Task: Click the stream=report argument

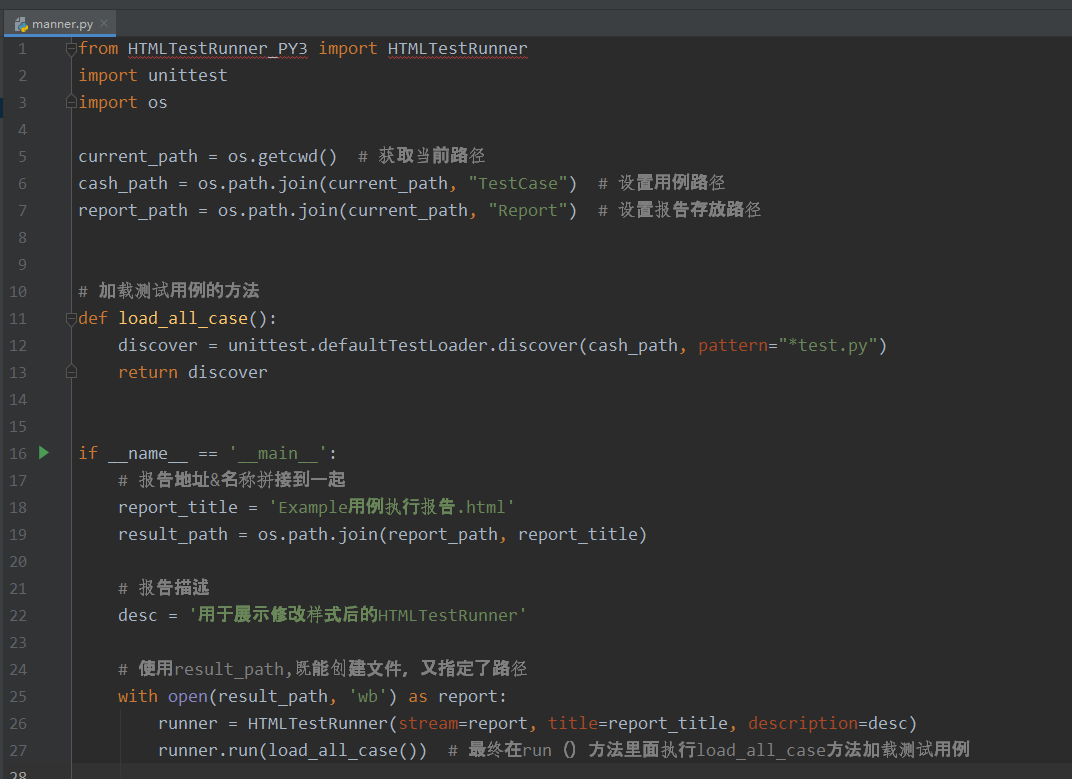Action: tap(463, 723)
